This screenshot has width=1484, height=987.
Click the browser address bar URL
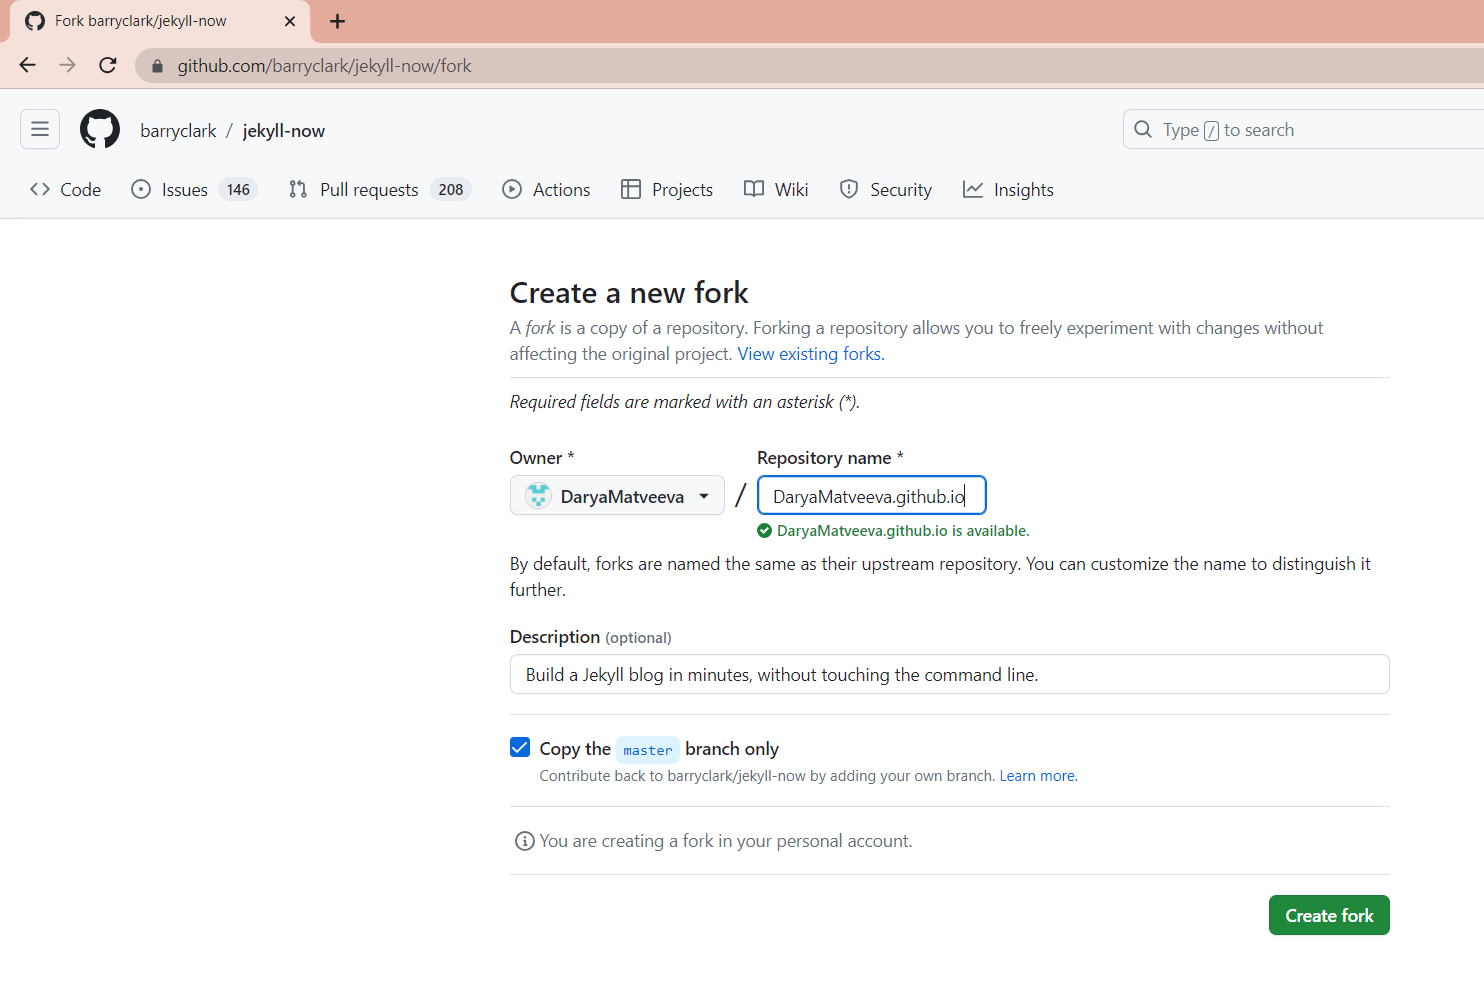(x=324, y=66)
